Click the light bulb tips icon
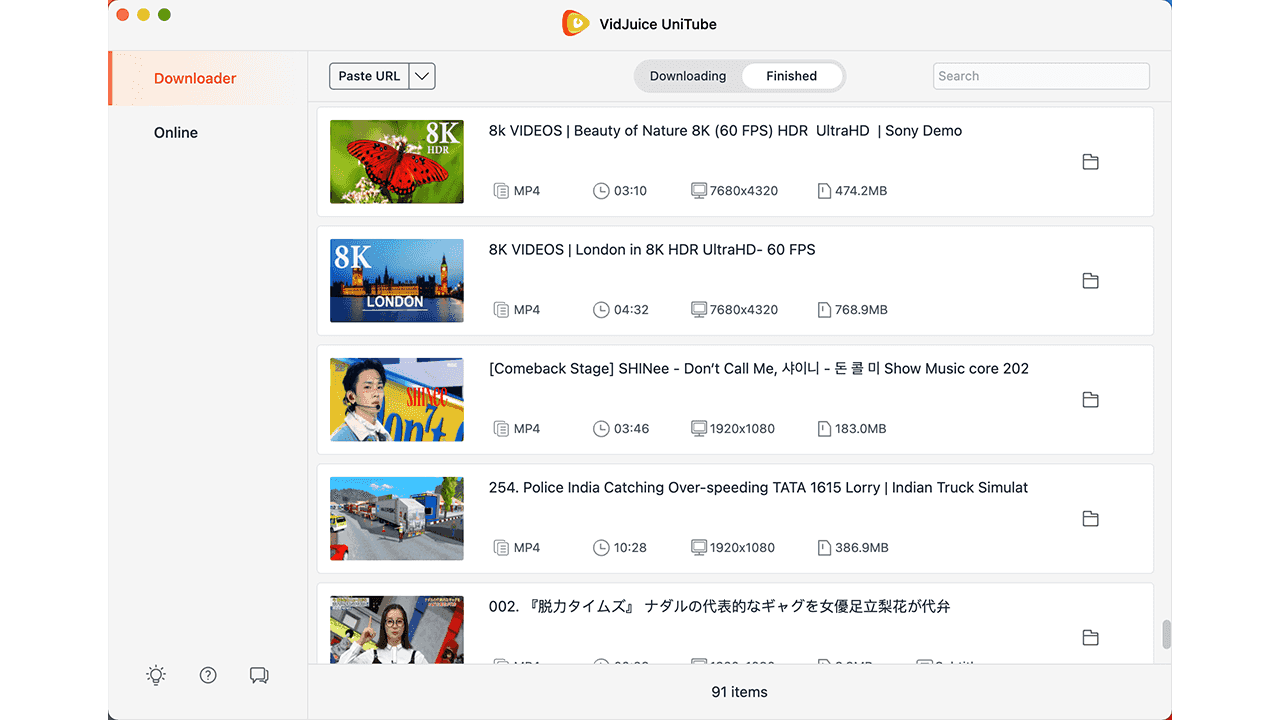Viewport: 1280px width, 720px height. click(156, 675)
